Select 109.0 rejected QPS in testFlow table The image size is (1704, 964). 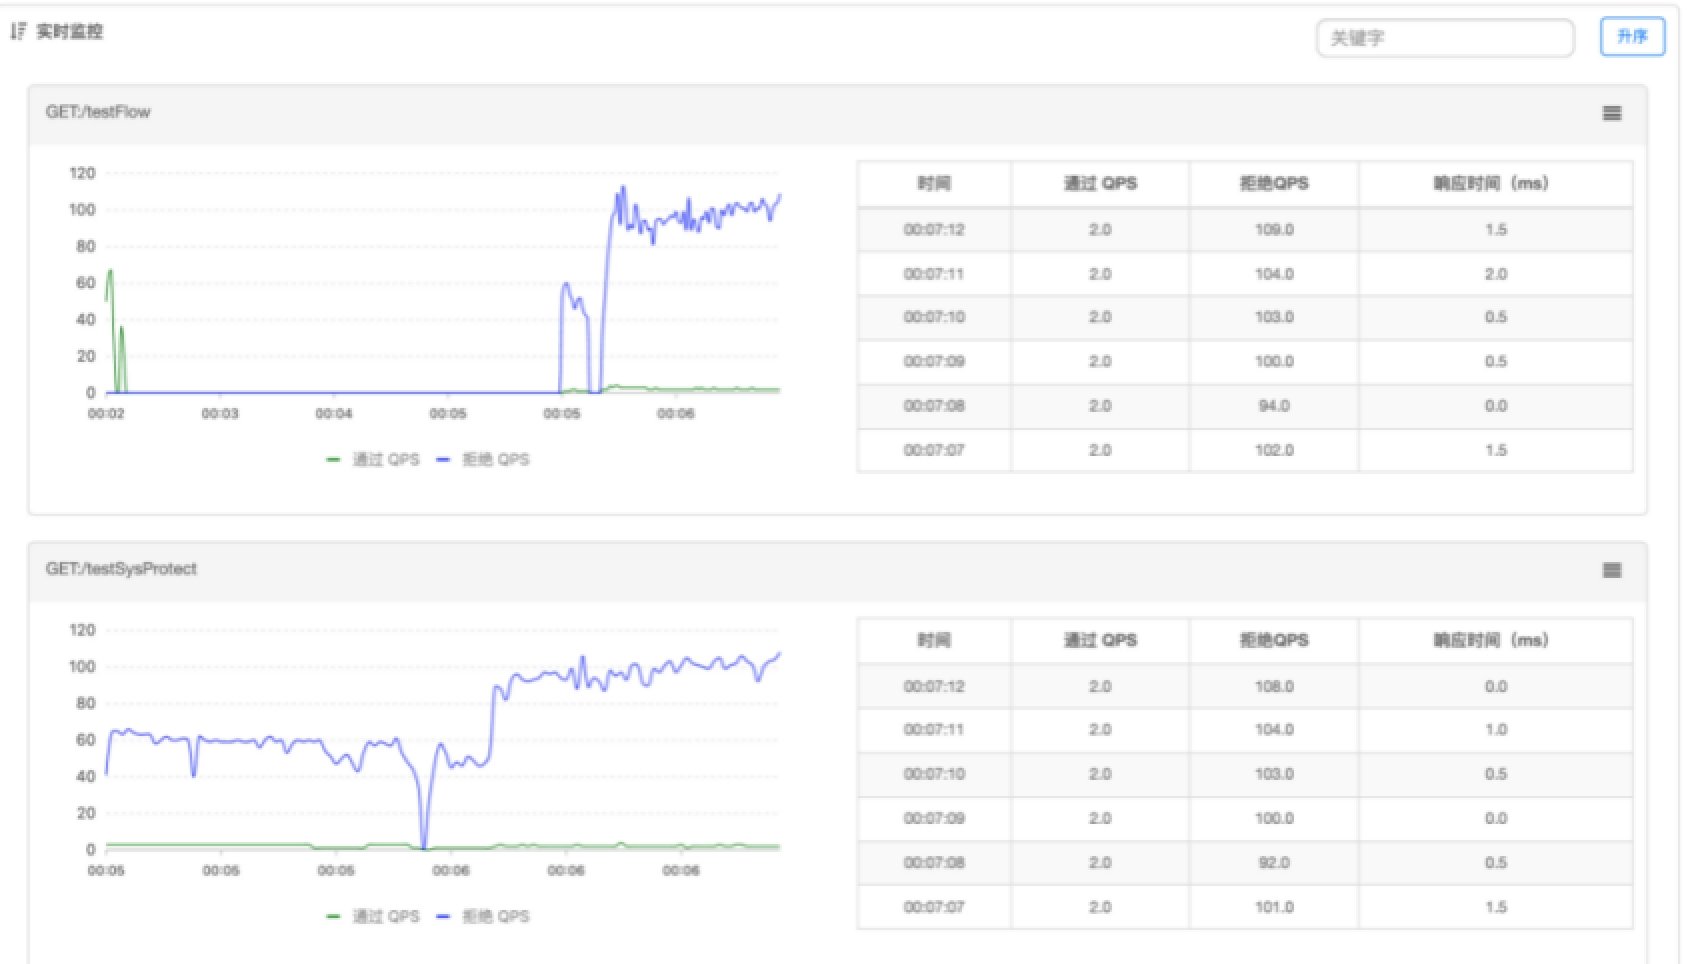(x=1274, y=230)
